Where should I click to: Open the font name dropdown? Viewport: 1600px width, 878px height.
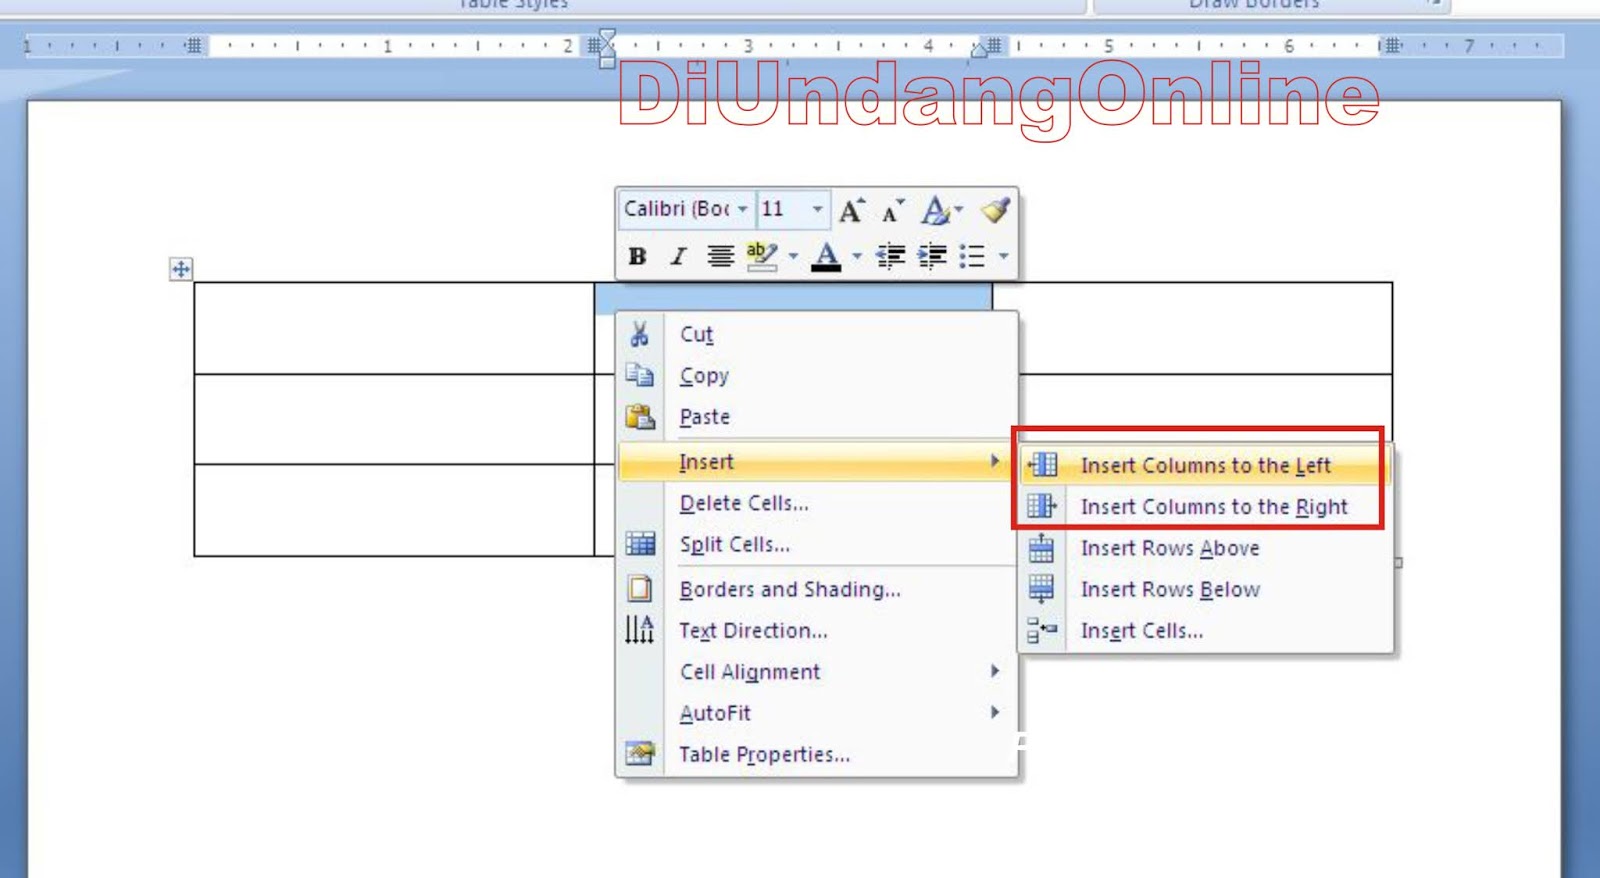pyautogui.click(x=743, y=209)
